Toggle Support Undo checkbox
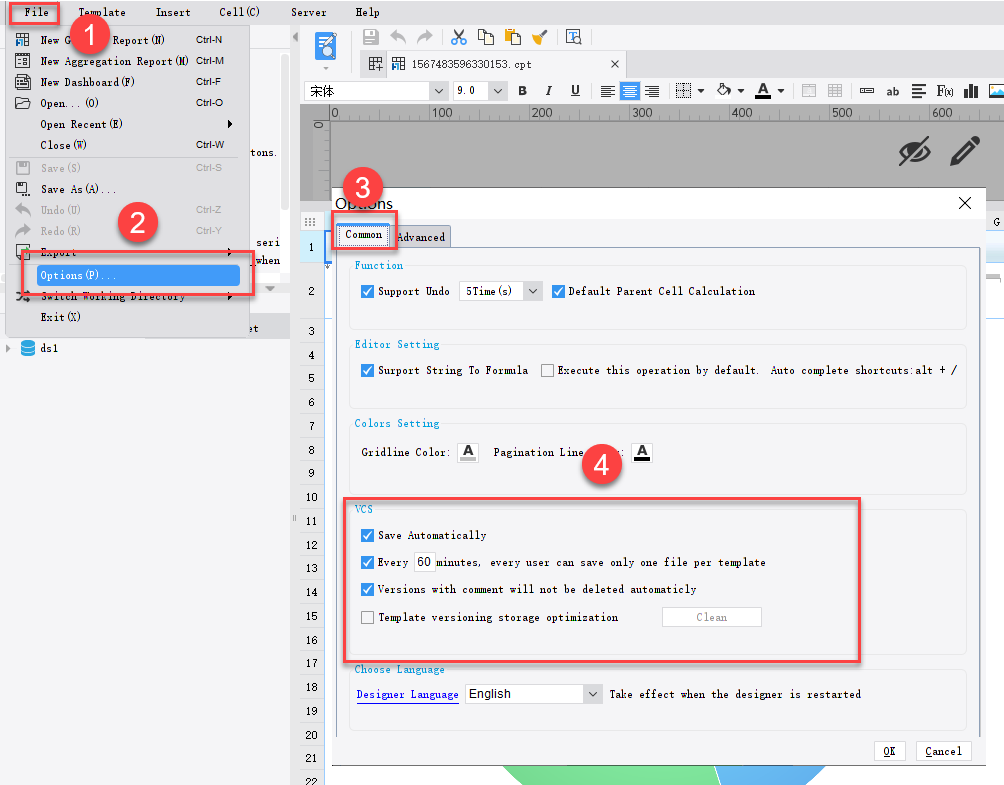 (x=368, y=291)
